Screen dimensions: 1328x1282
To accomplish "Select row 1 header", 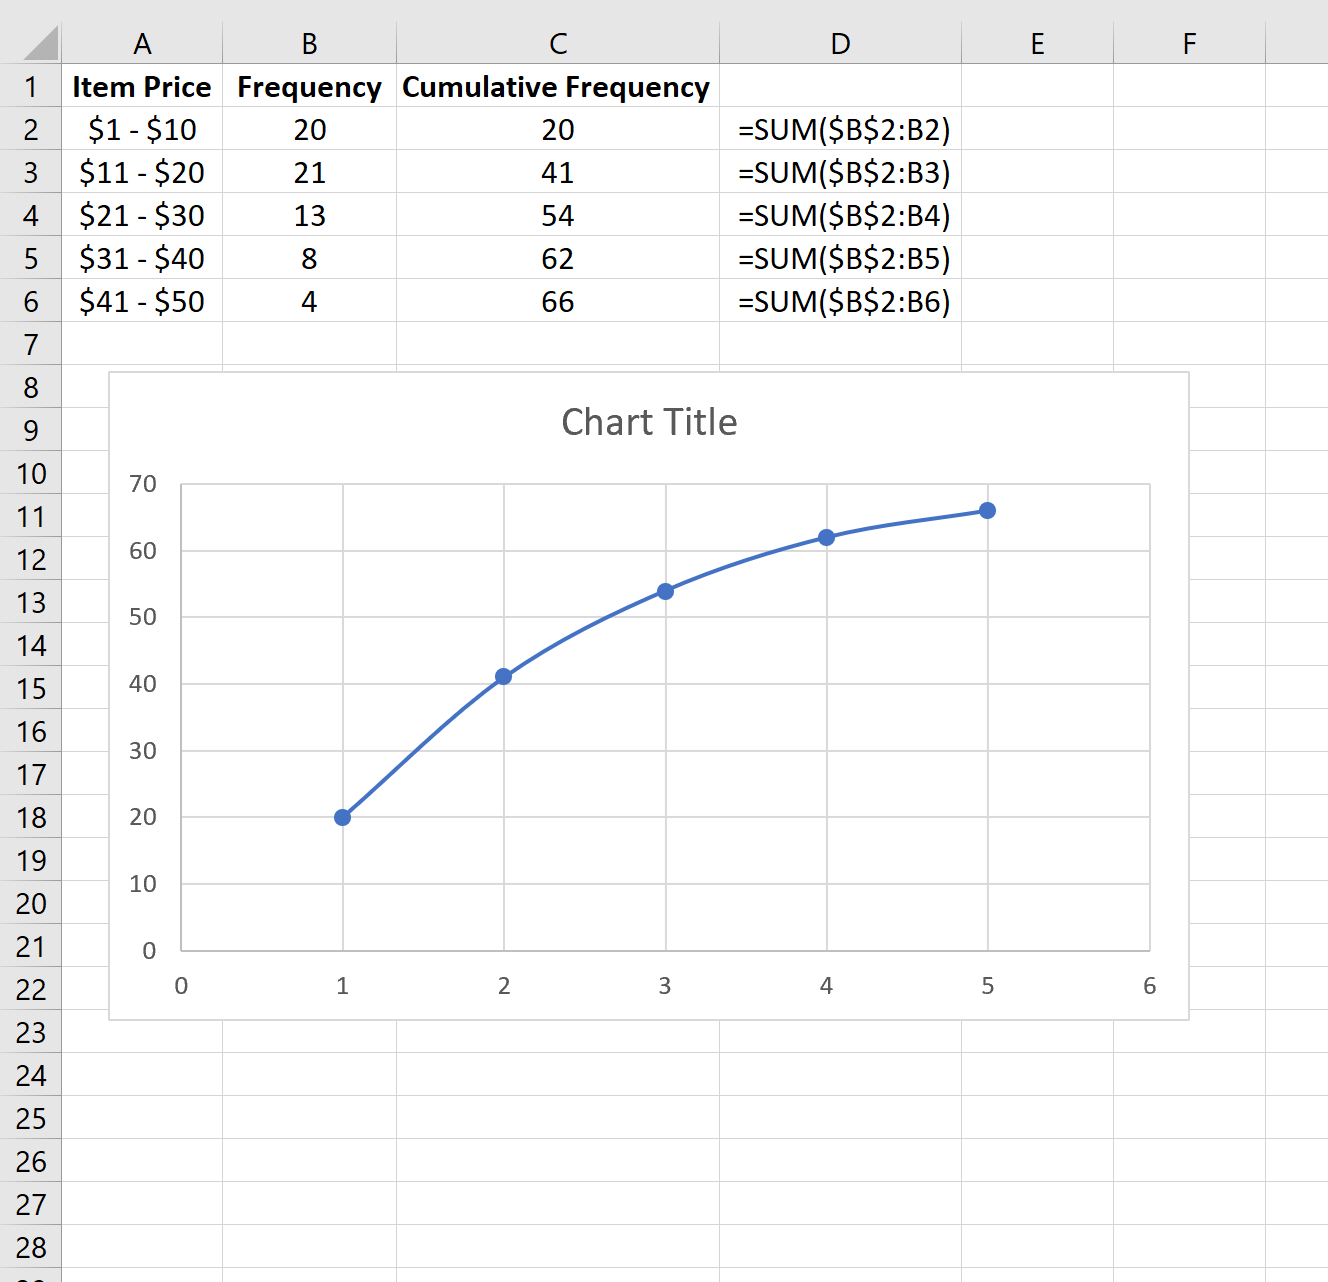I will [x=31, y=86].
